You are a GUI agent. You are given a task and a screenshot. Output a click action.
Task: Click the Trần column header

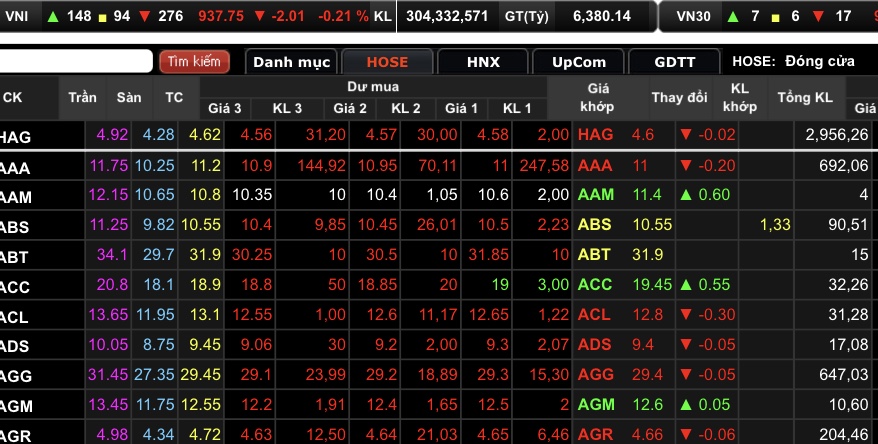(83, 98)
